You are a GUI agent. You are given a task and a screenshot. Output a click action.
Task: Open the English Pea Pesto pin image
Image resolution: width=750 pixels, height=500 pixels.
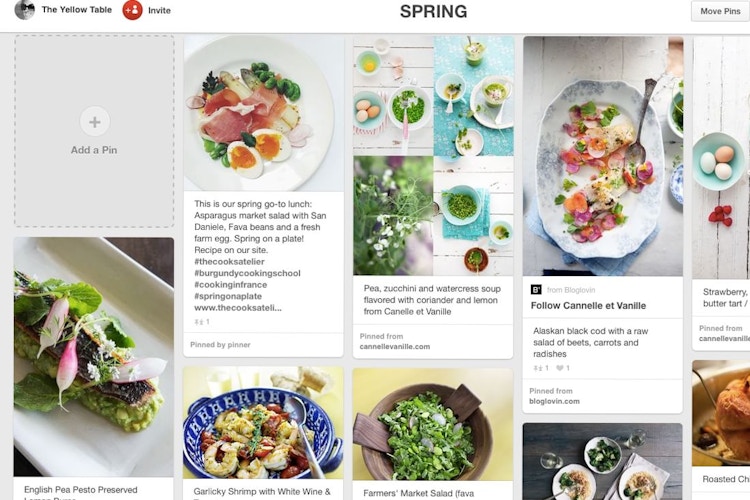tap(94, 357)
